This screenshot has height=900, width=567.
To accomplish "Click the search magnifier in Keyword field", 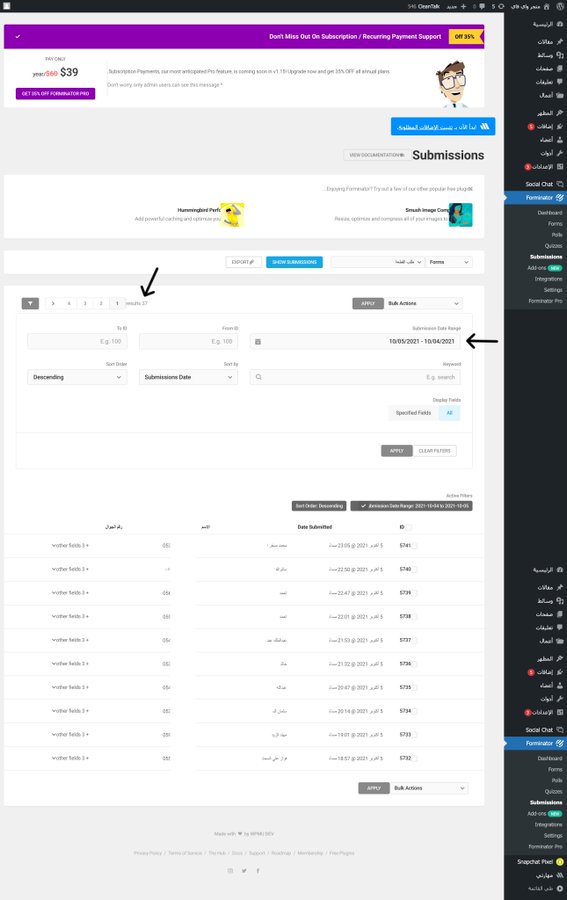I will (259, 377).
